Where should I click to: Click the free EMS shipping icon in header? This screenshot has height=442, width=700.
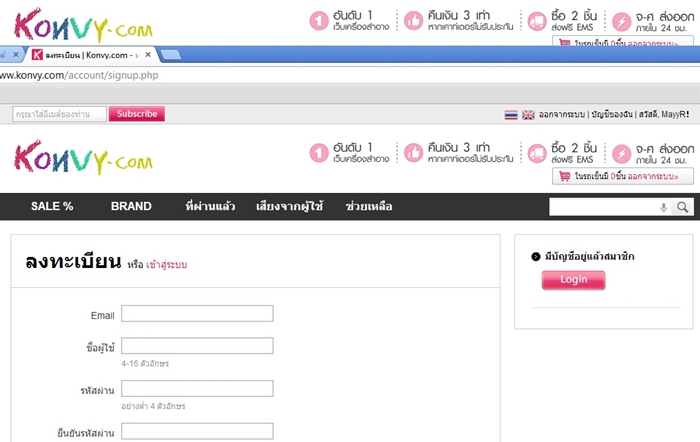click(537, 153)
